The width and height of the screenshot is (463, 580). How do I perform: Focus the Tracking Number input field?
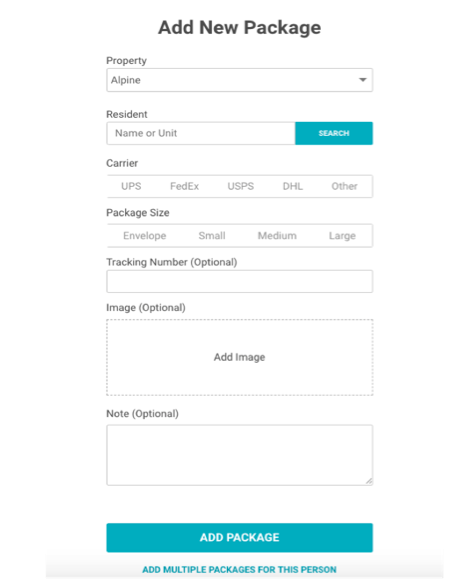239,281
